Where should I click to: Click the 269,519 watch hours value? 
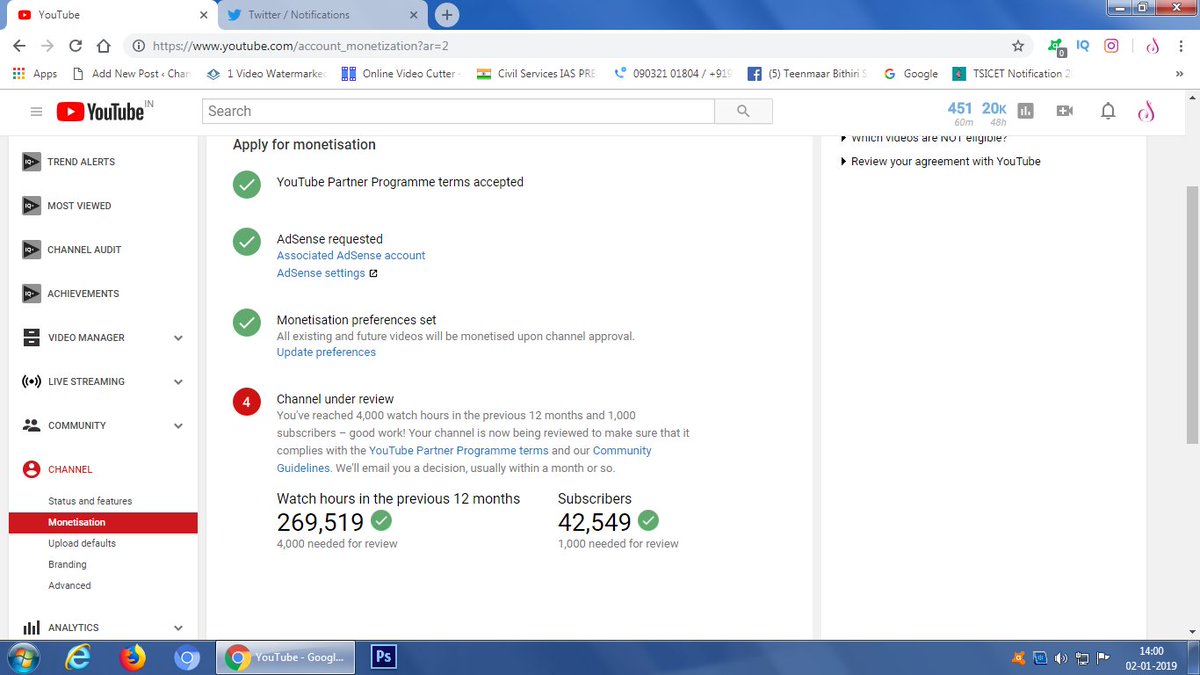(x=320, y=522)
